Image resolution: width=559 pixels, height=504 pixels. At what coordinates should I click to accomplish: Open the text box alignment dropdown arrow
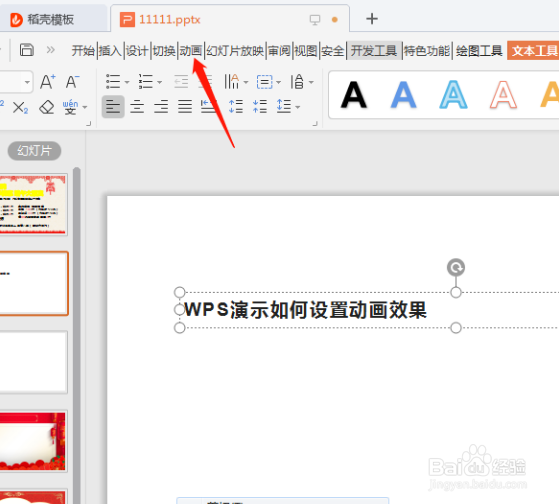(x=278, y=82)
